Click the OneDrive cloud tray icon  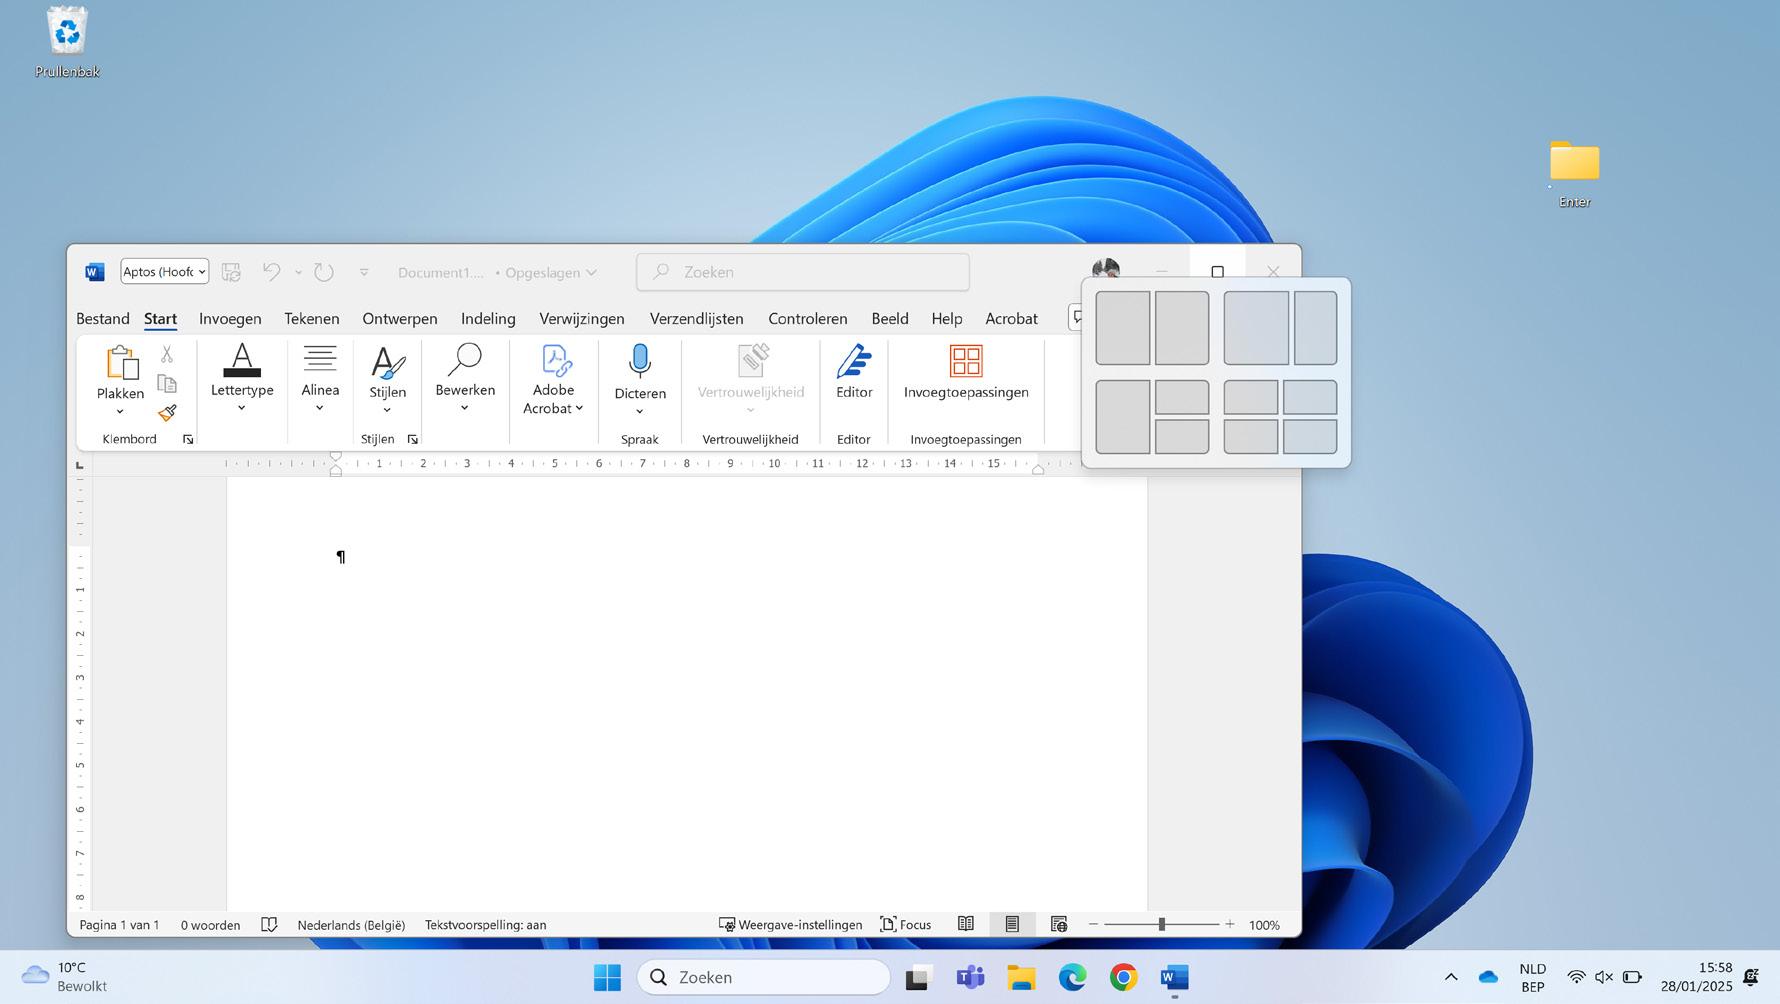[1488, 977]
